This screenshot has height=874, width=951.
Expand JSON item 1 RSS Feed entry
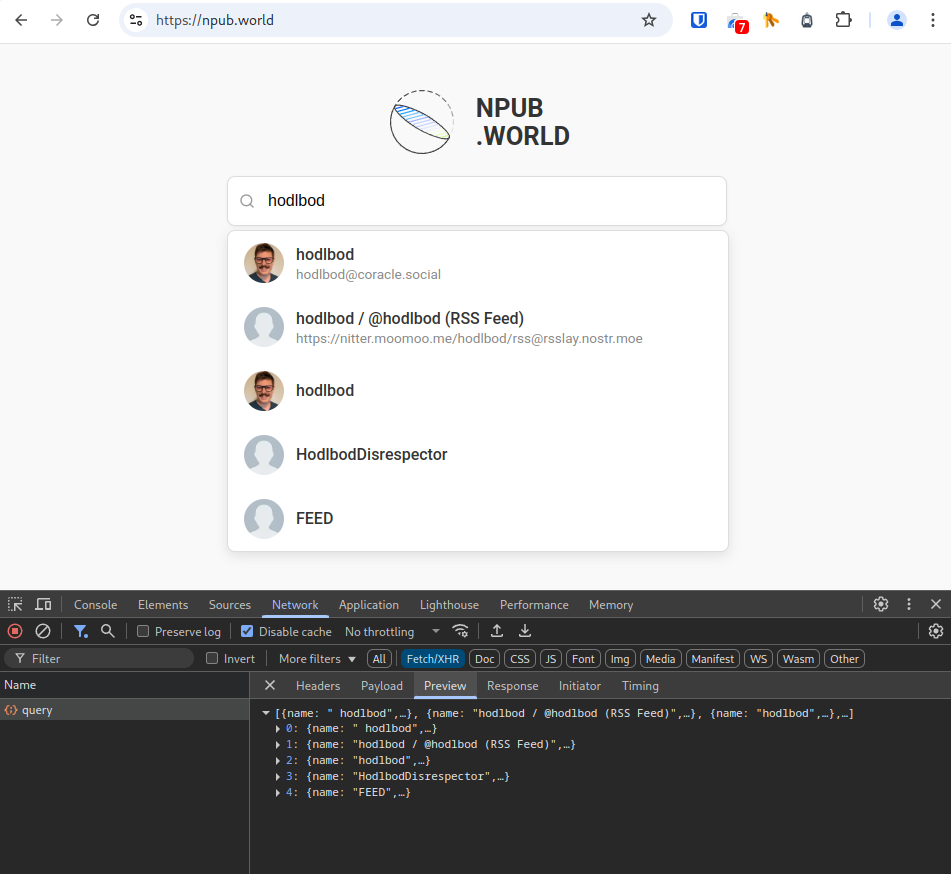(278, 744)
